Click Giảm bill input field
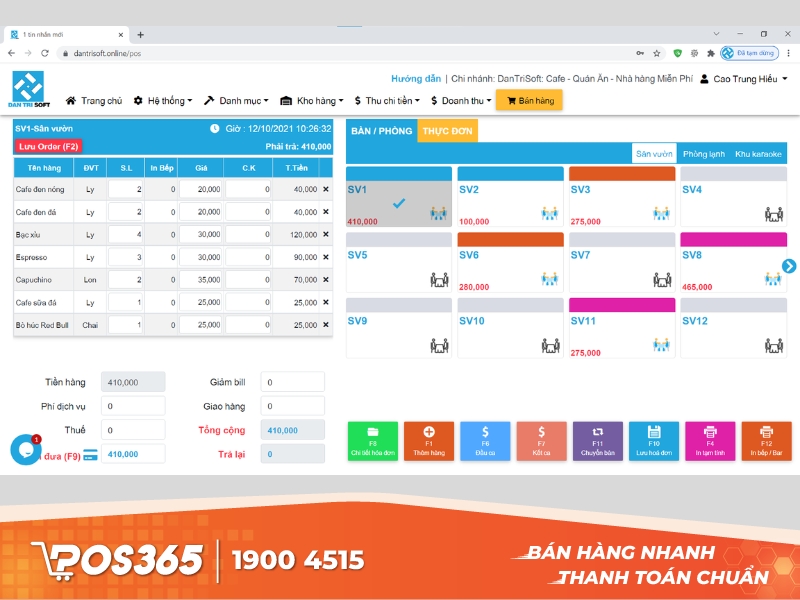 point(292,382)
